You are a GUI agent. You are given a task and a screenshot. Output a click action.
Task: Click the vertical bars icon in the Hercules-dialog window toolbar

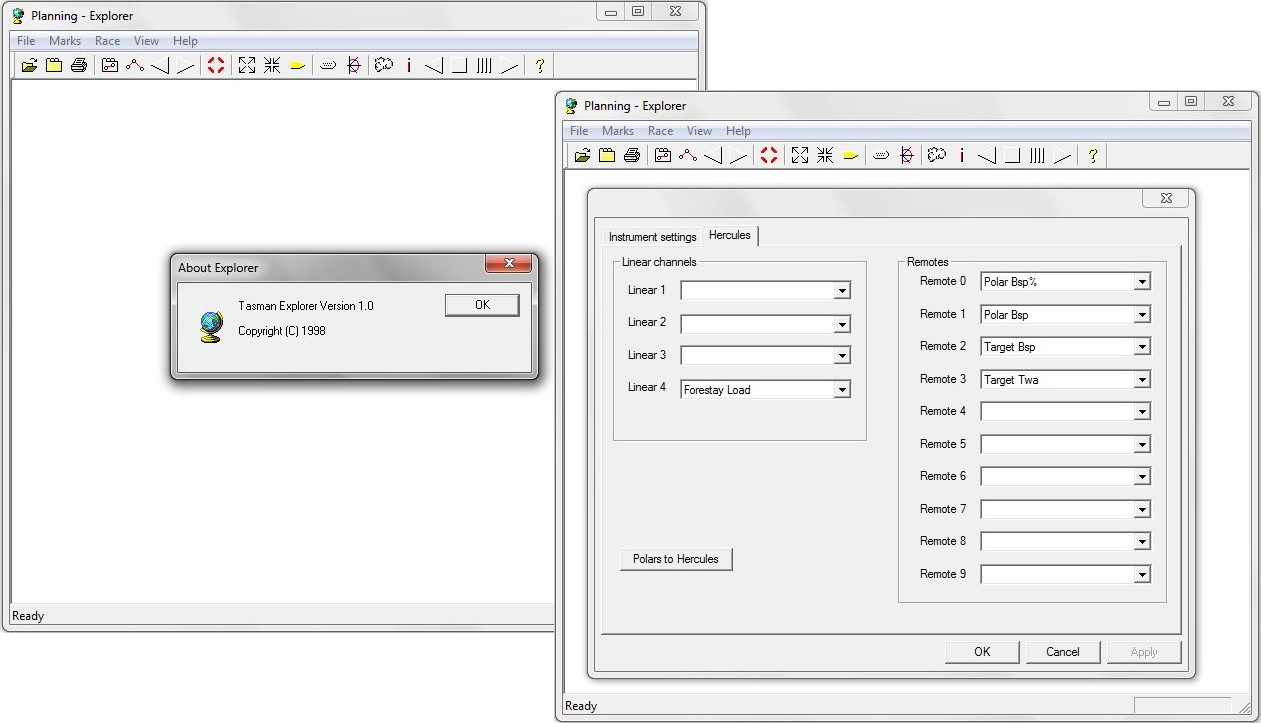coord(1037,156)
